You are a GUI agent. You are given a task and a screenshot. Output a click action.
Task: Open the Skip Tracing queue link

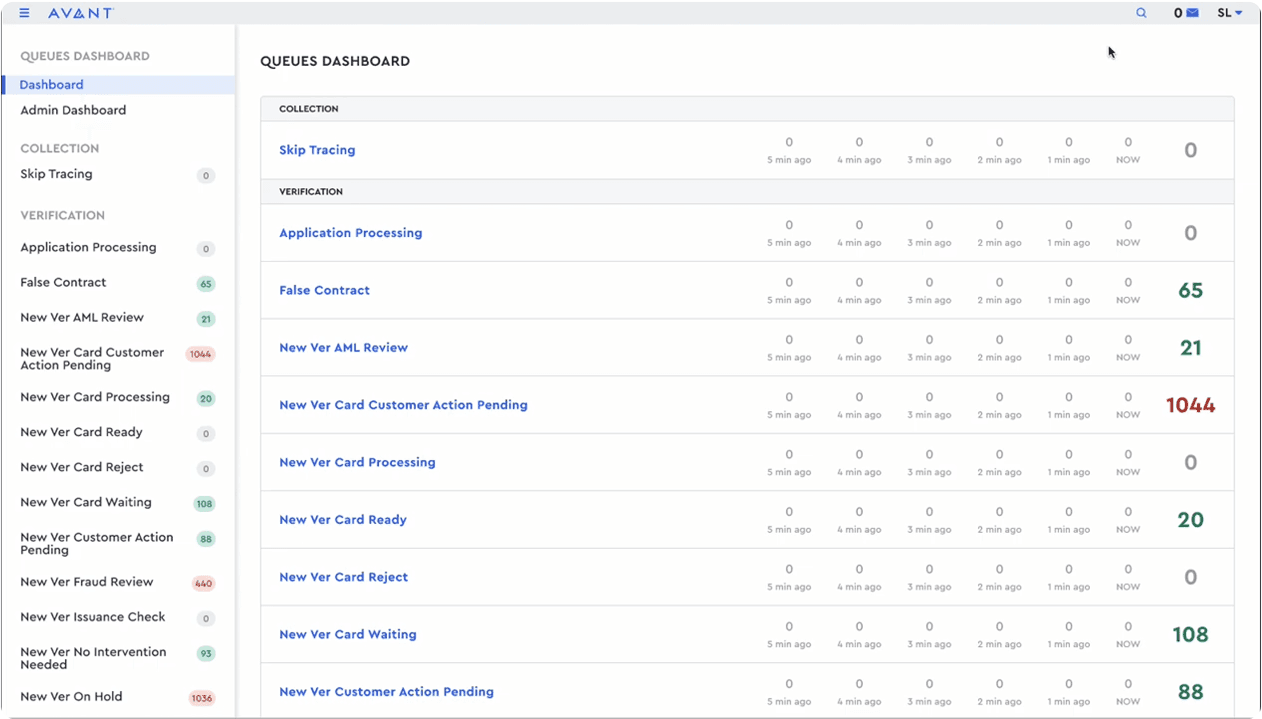(x=317, y=150)
